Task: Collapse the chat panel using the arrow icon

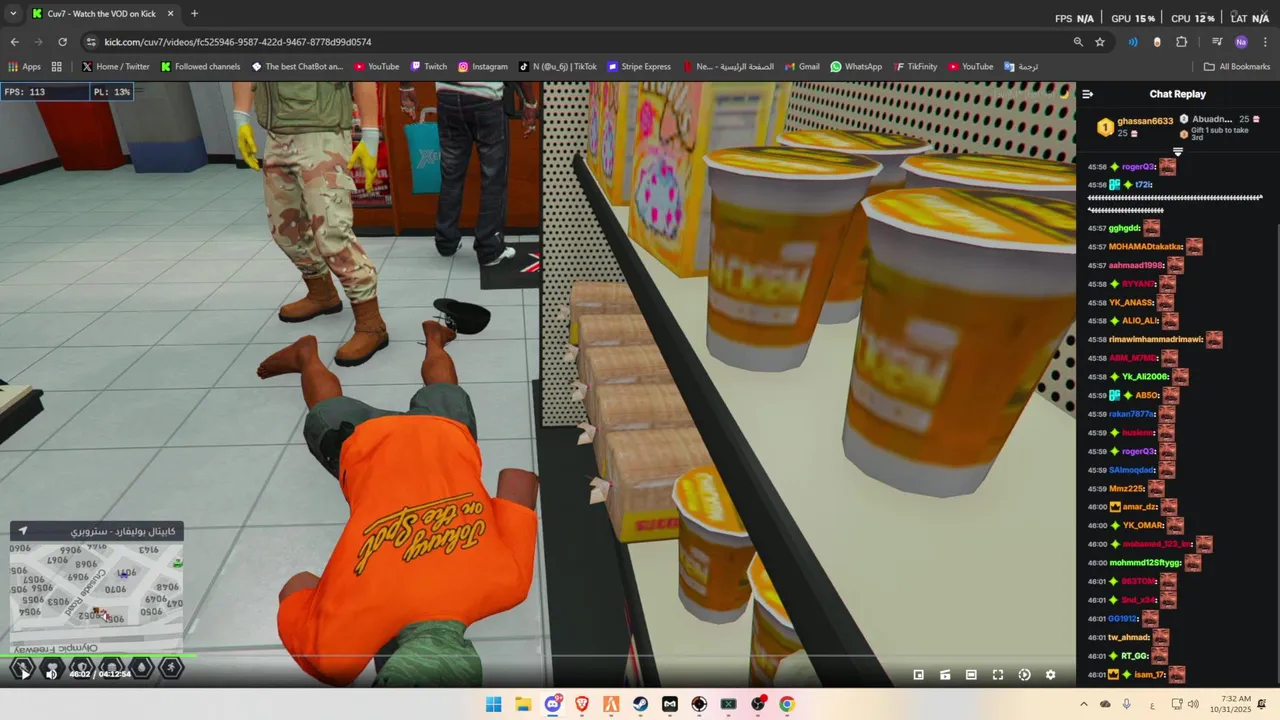Action: tap(1088, 94)
